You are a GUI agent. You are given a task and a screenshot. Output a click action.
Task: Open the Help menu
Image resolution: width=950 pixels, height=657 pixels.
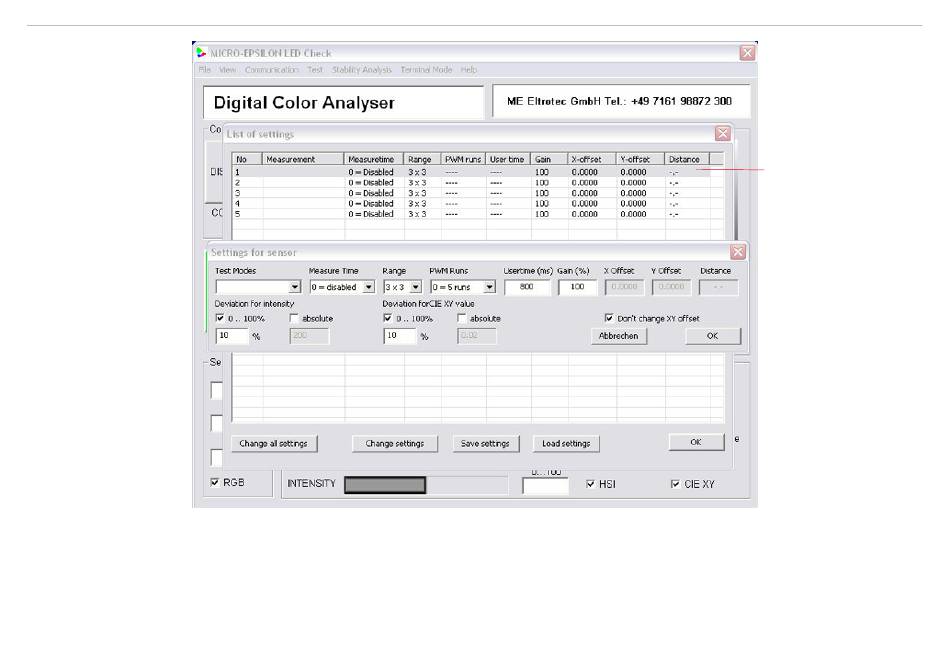click(x=468, y=70)
